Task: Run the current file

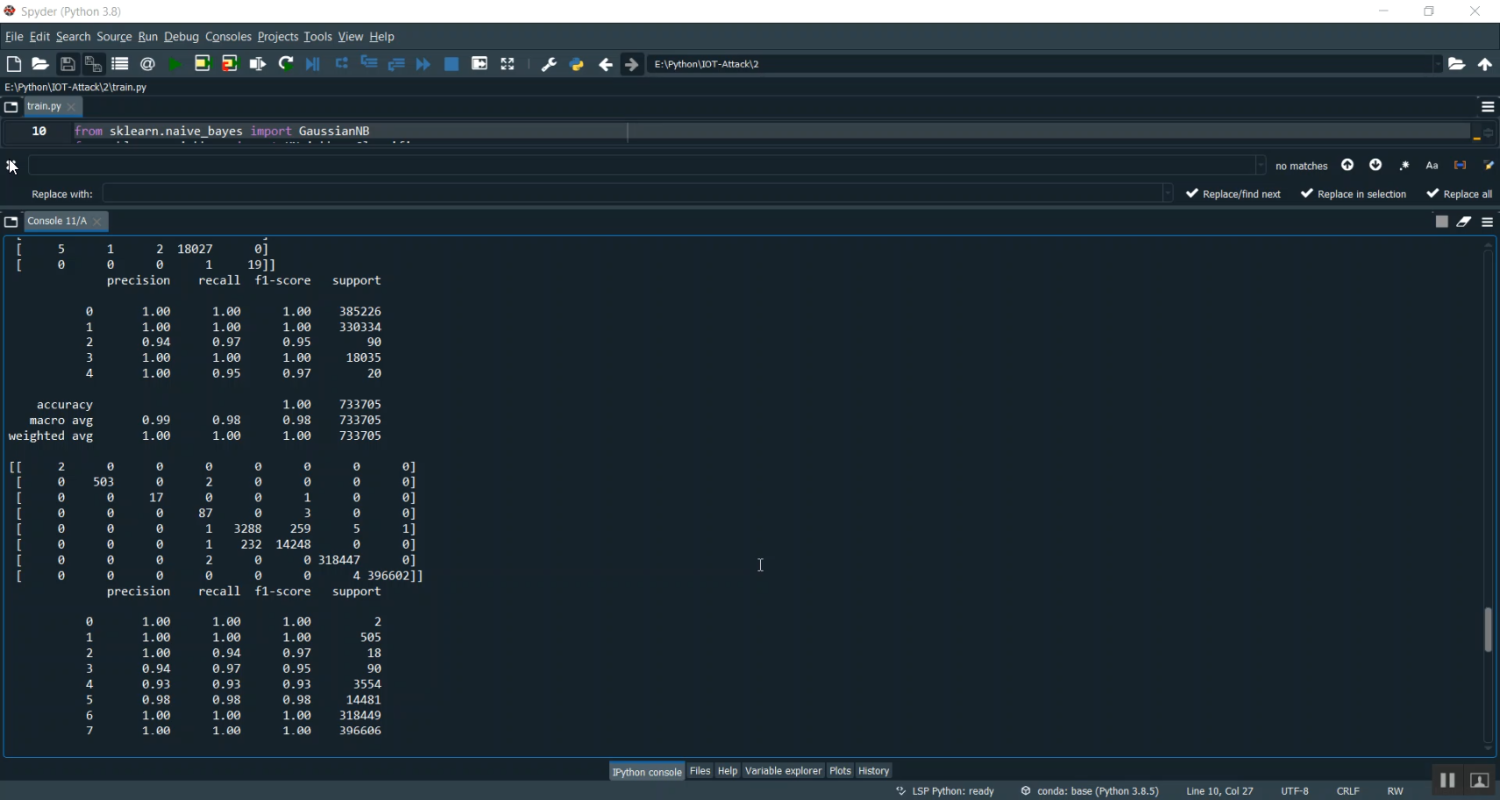Action: click(173, 63)
